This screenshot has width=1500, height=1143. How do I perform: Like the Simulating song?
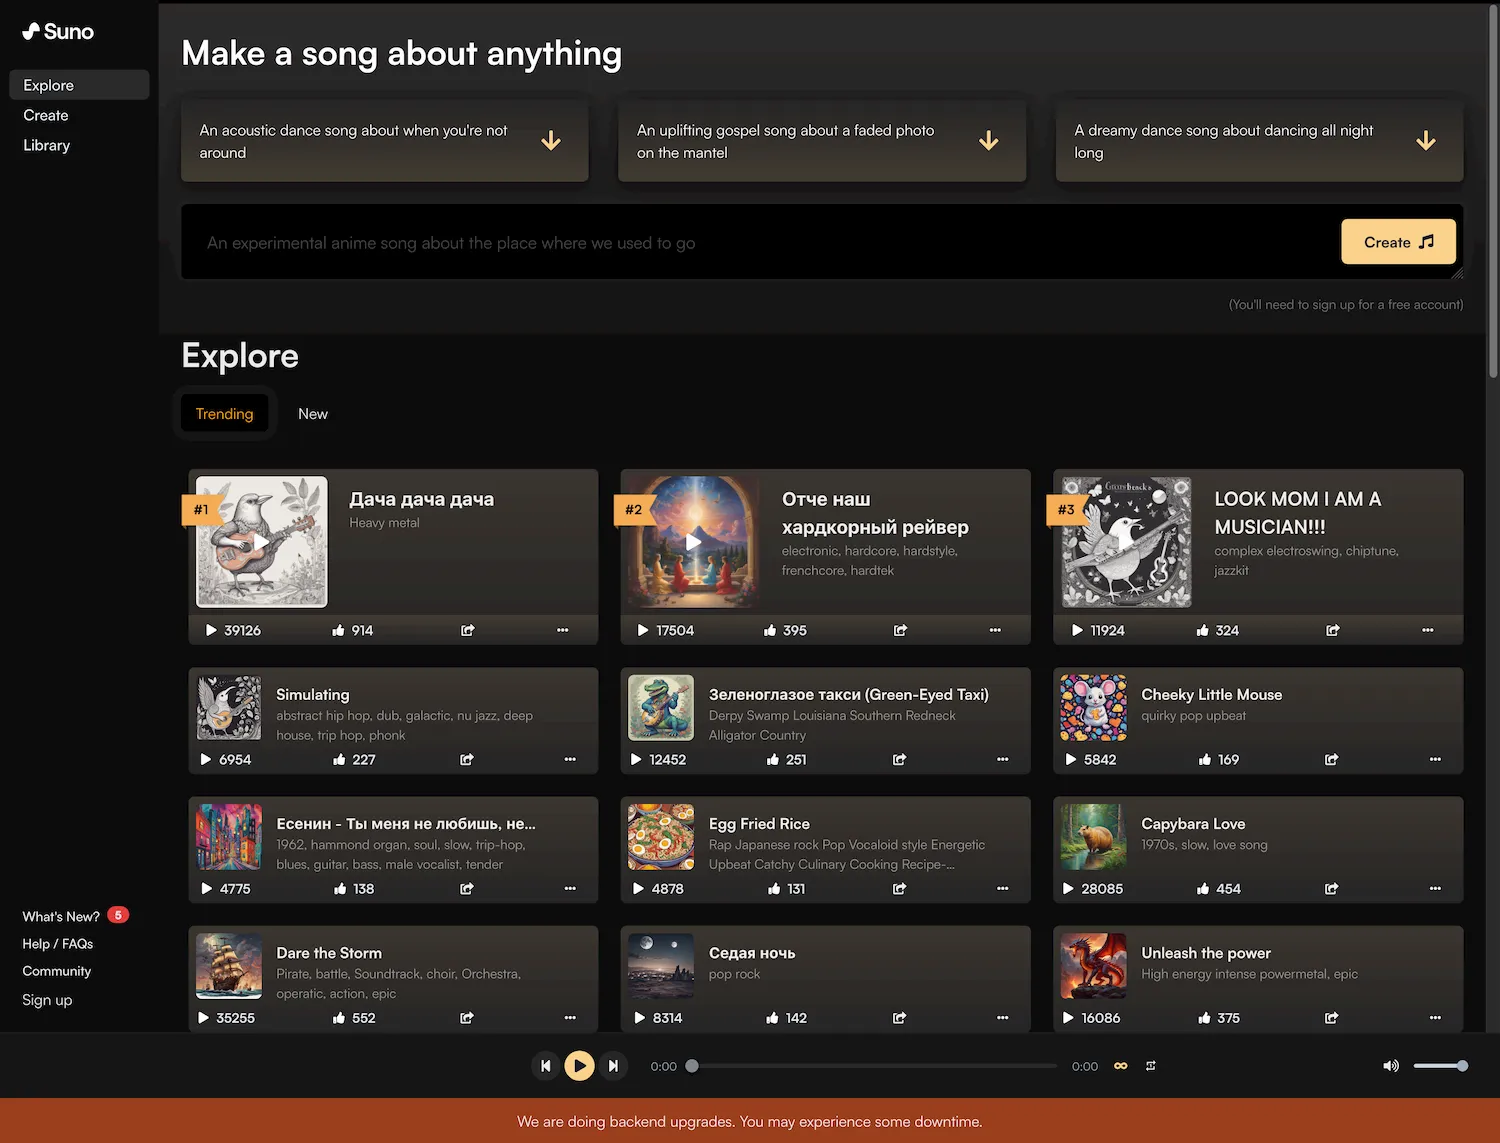coord(339,760)
